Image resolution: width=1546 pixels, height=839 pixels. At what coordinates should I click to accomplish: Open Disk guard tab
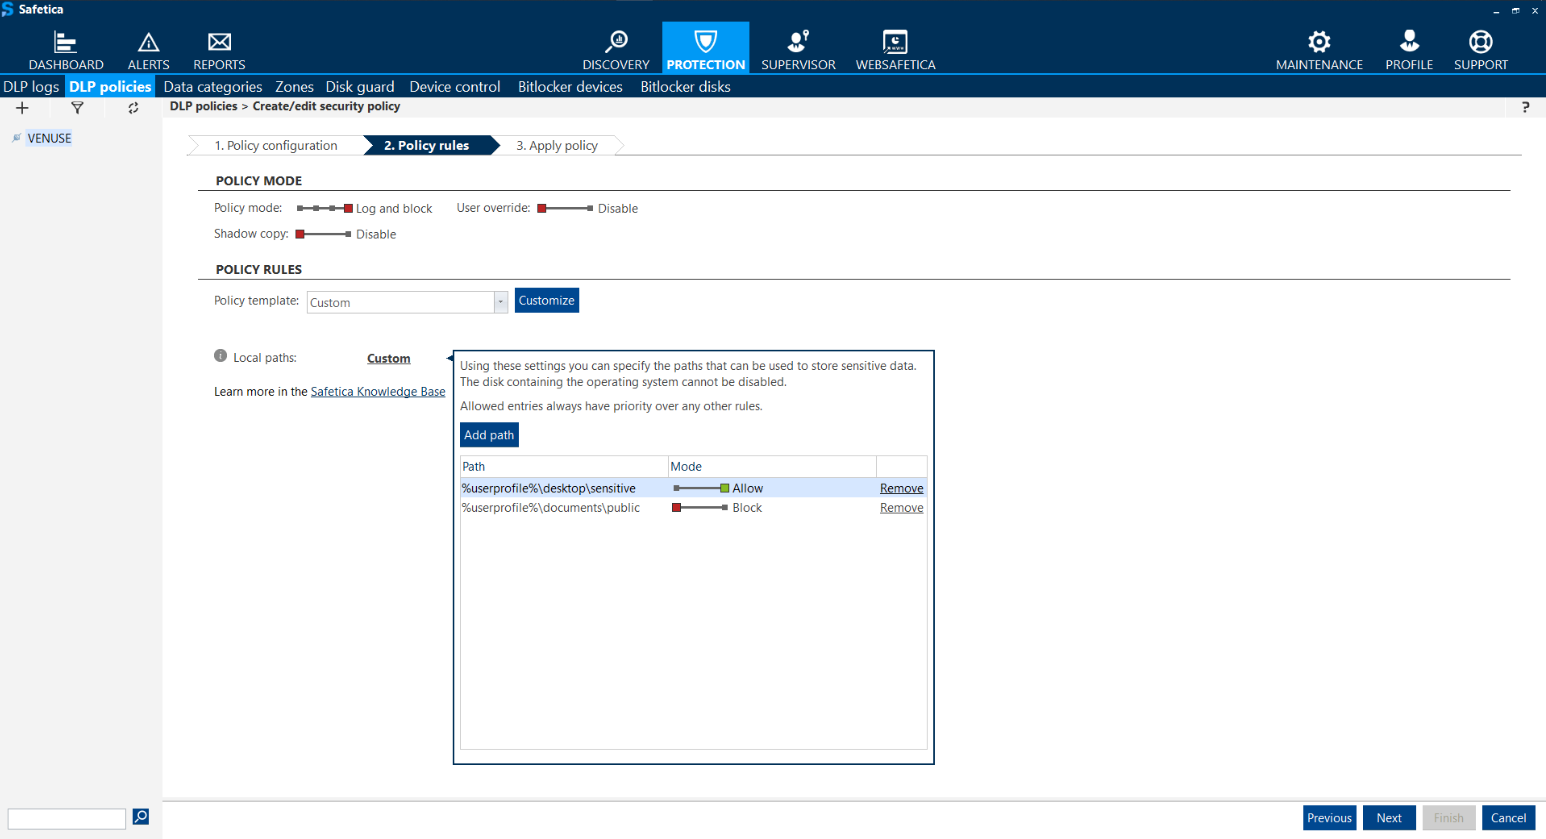(x=360, y=87)
